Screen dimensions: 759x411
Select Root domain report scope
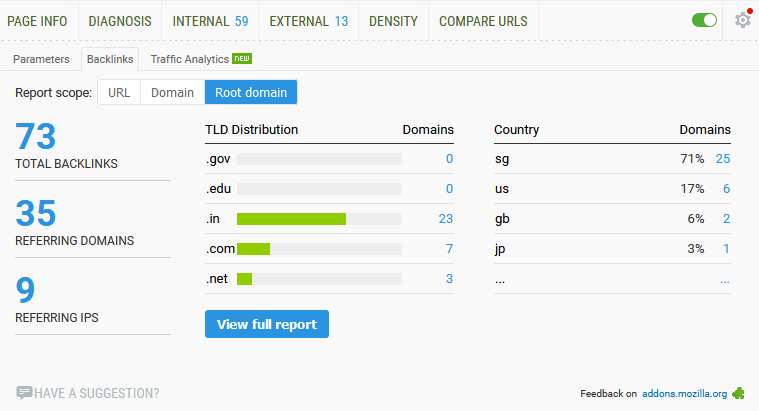(x=251, y=92)
